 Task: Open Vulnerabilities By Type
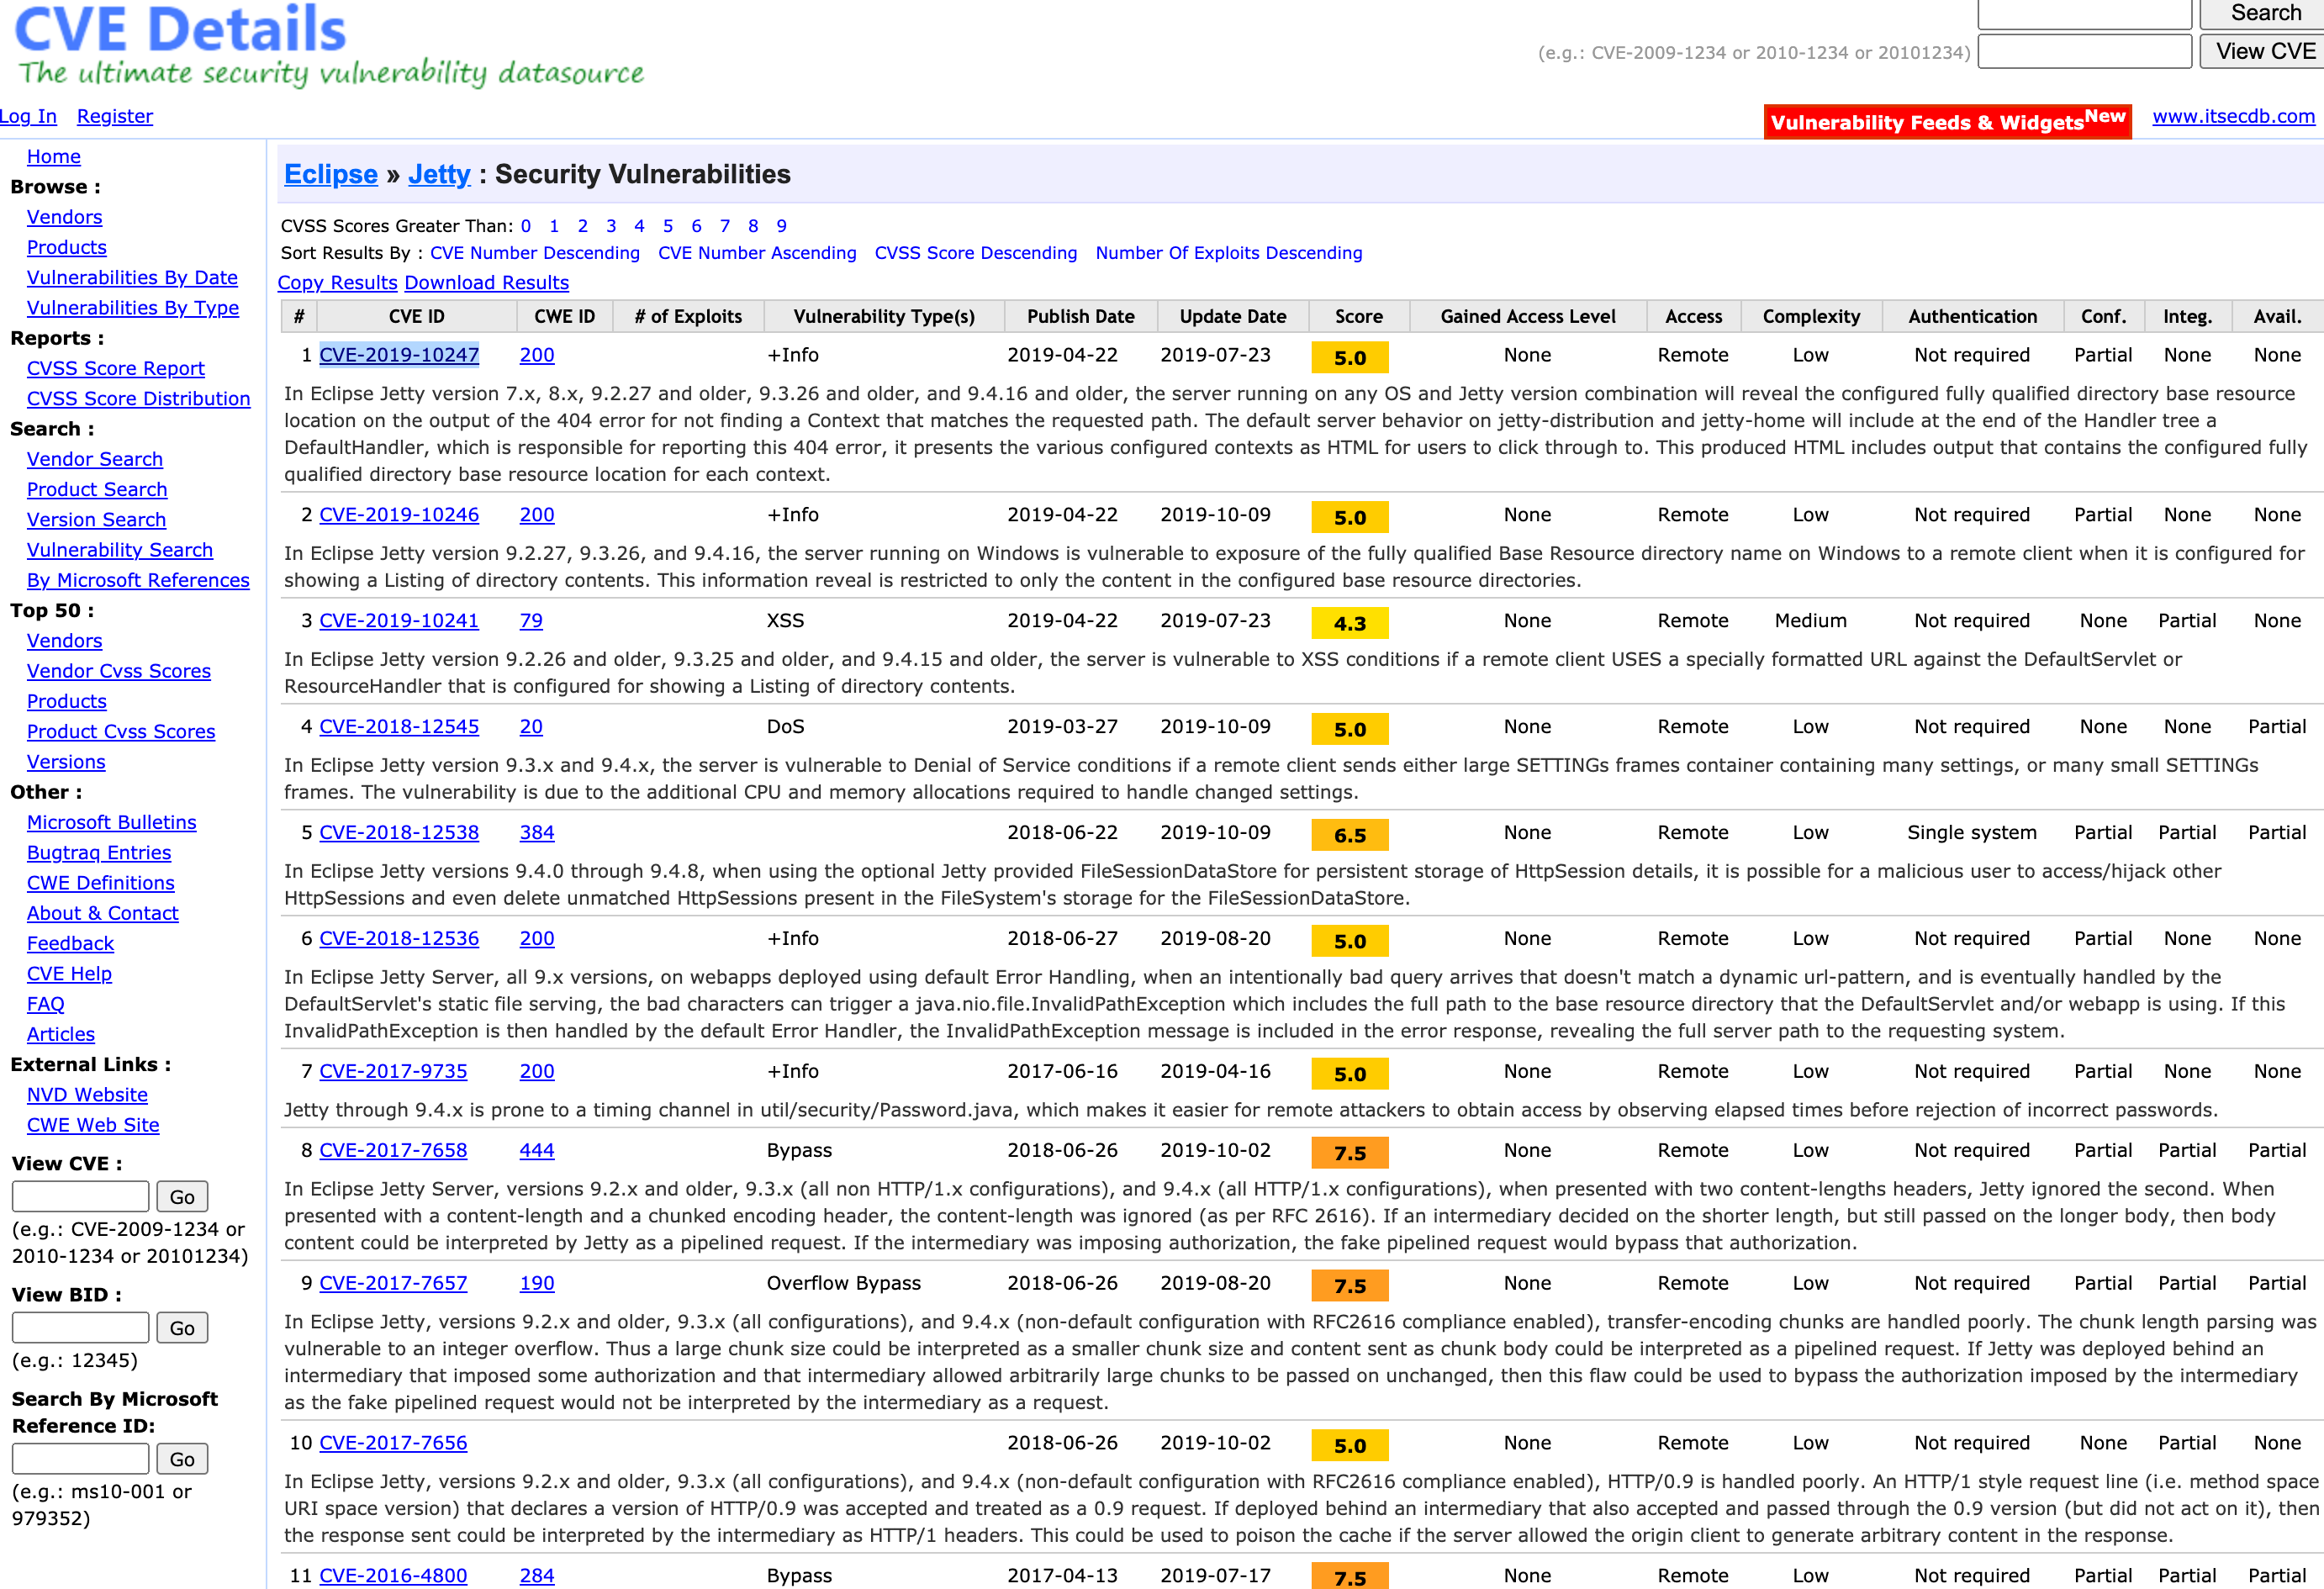point(133,308)
